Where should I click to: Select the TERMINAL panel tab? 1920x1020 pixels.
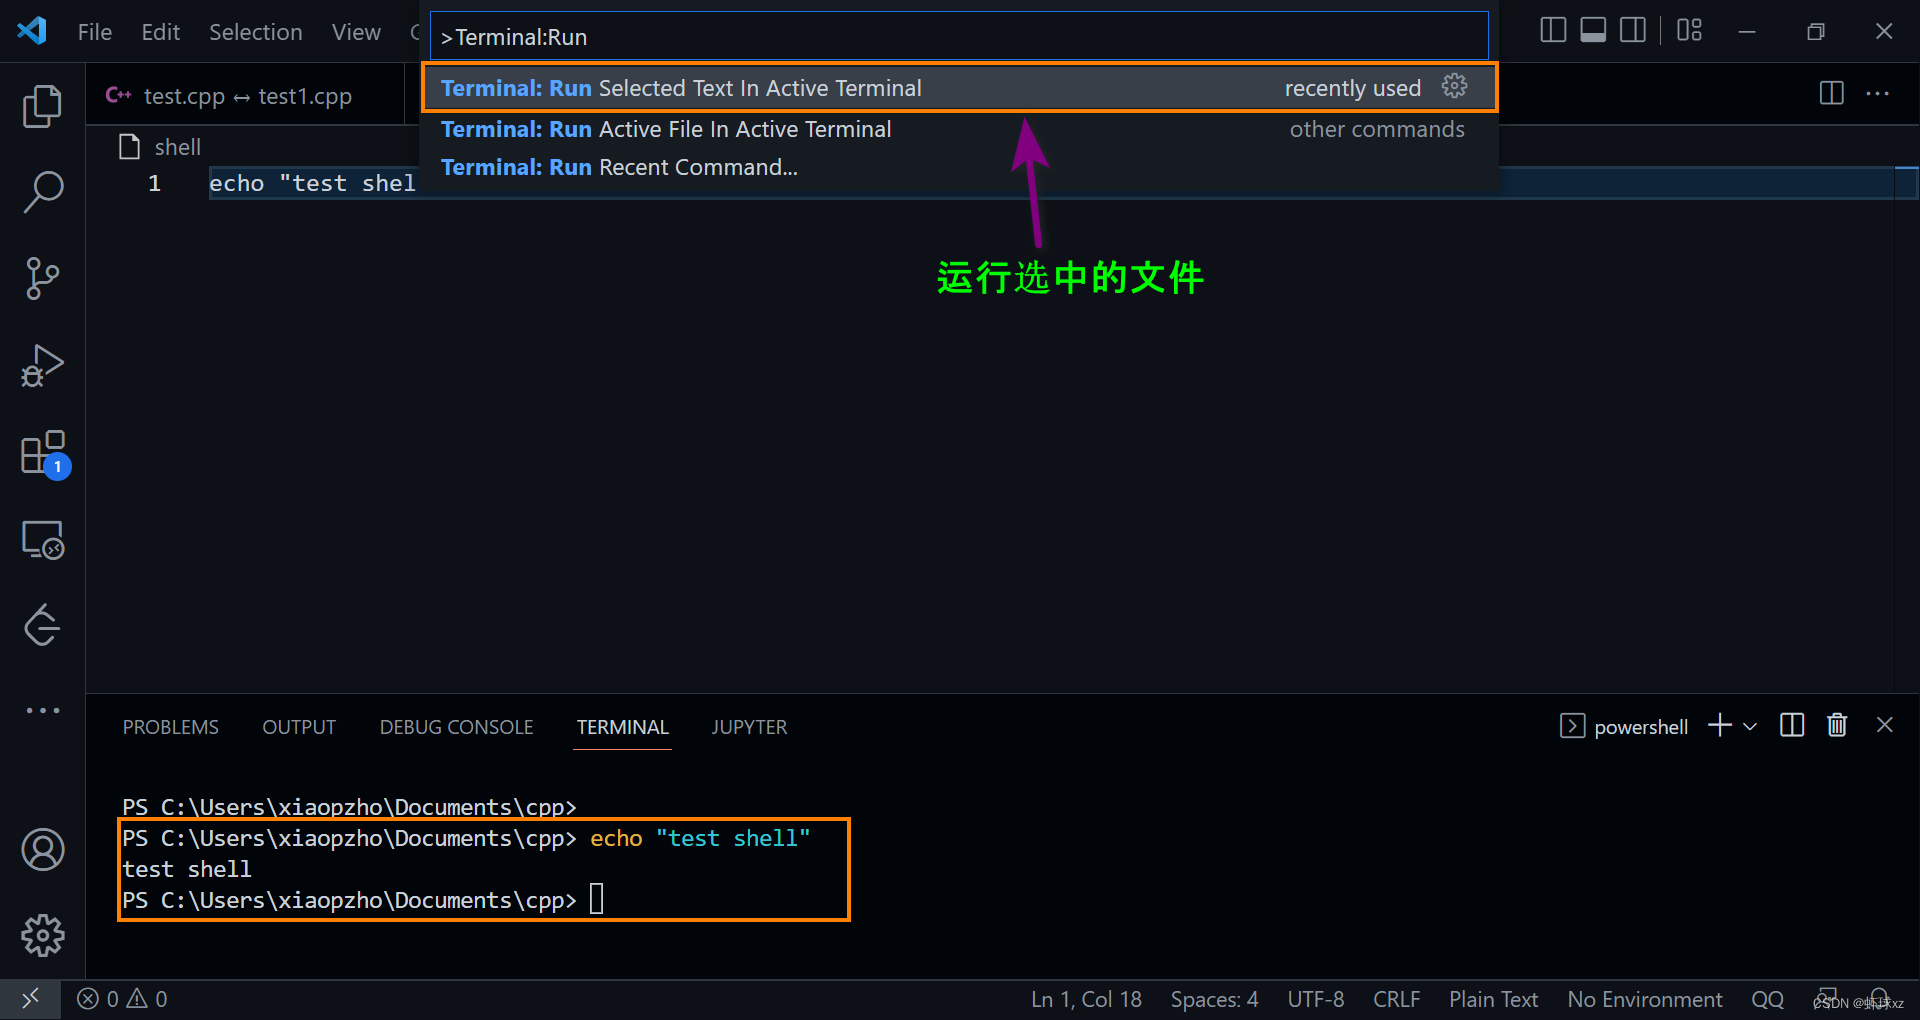click(622, 727)
